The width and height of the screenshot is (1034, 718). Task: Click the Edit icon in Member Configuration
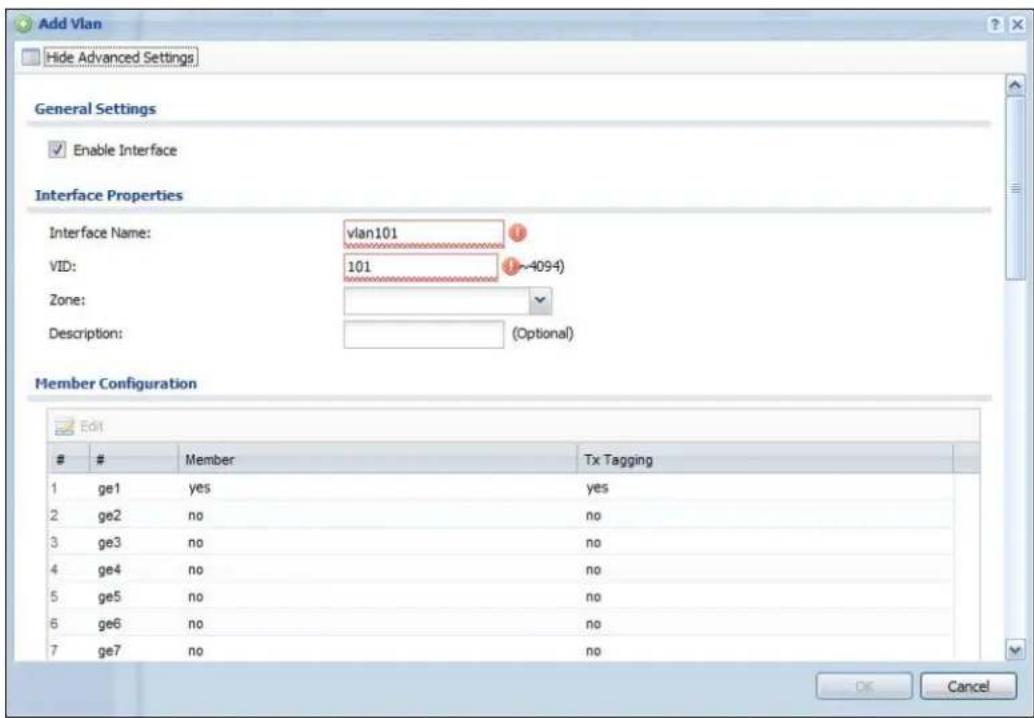(65, 427)
